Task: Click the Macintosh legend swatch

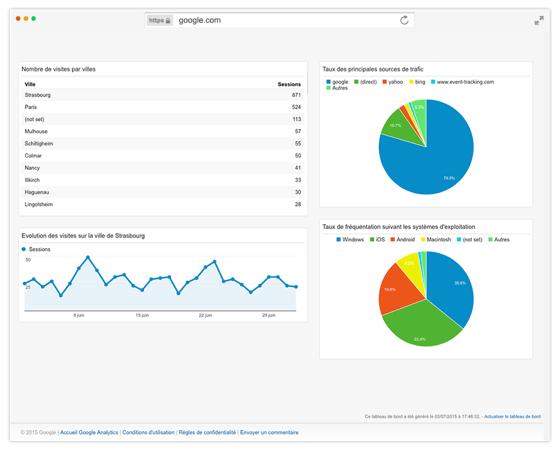Action: point(423,240)
